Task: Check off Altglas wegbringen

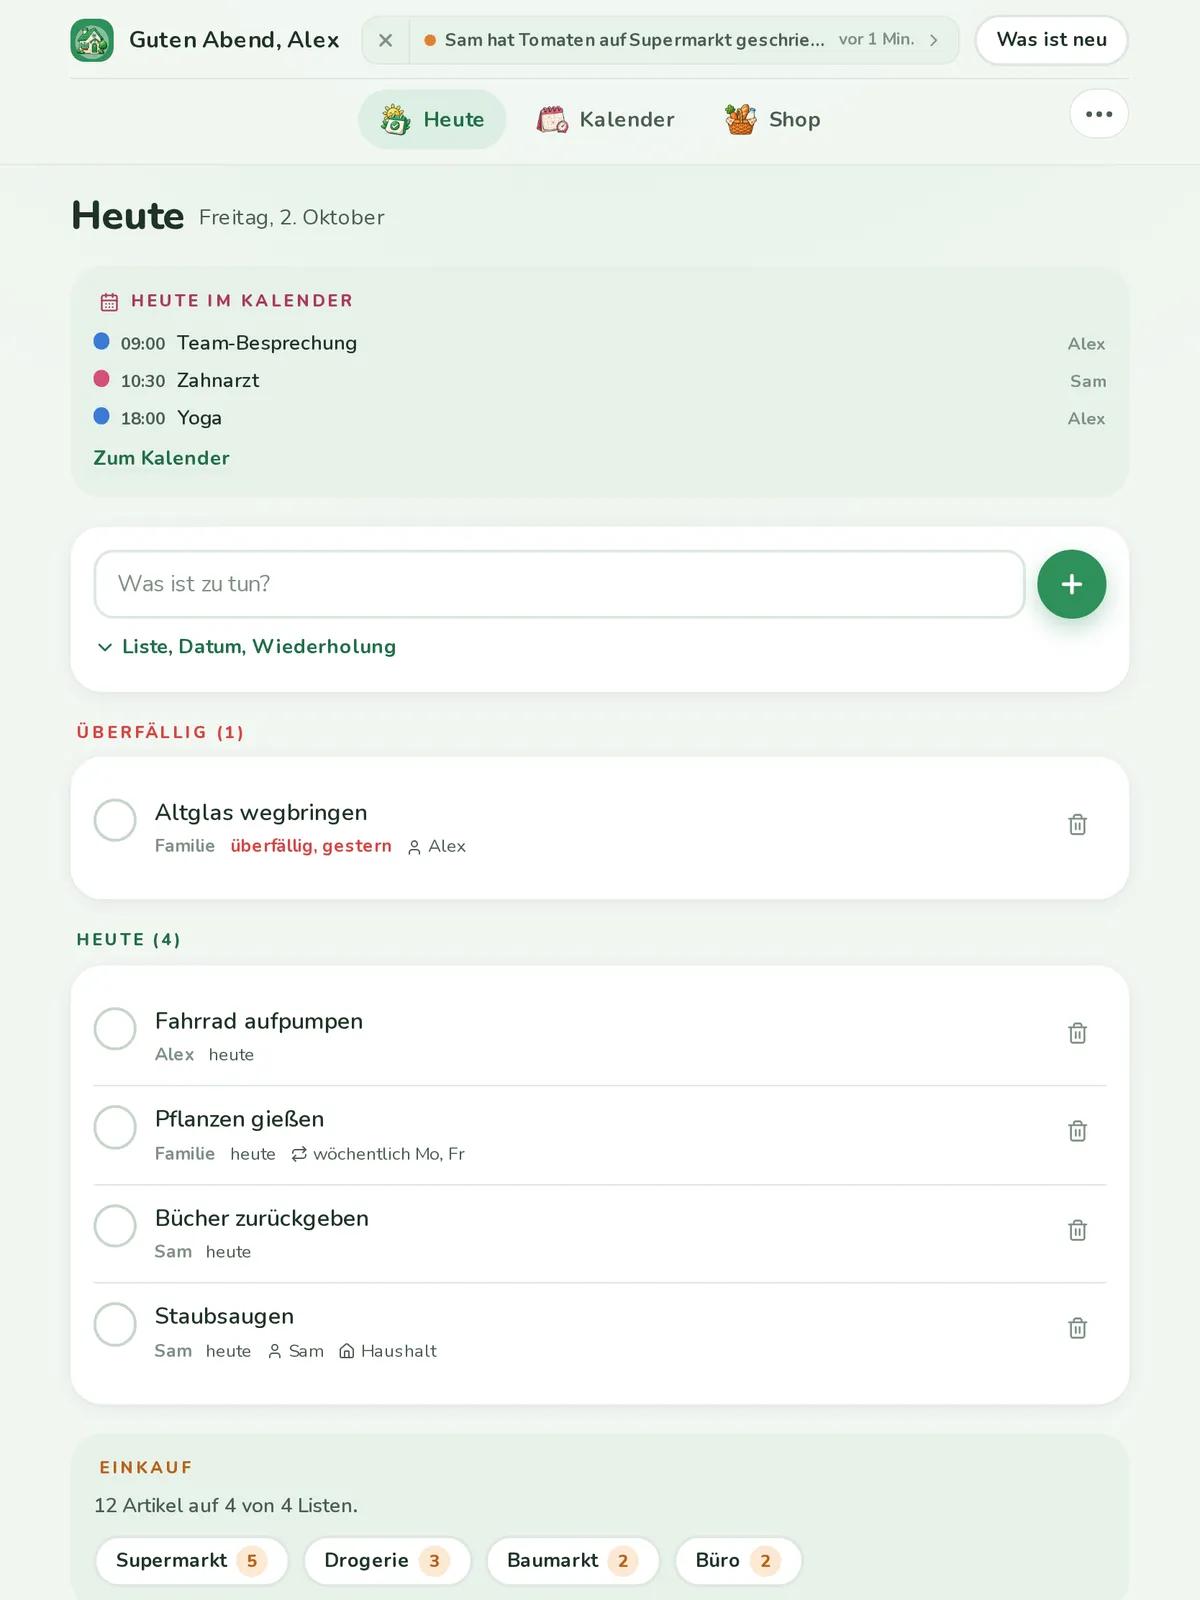Action: click(x=115, y=820)
